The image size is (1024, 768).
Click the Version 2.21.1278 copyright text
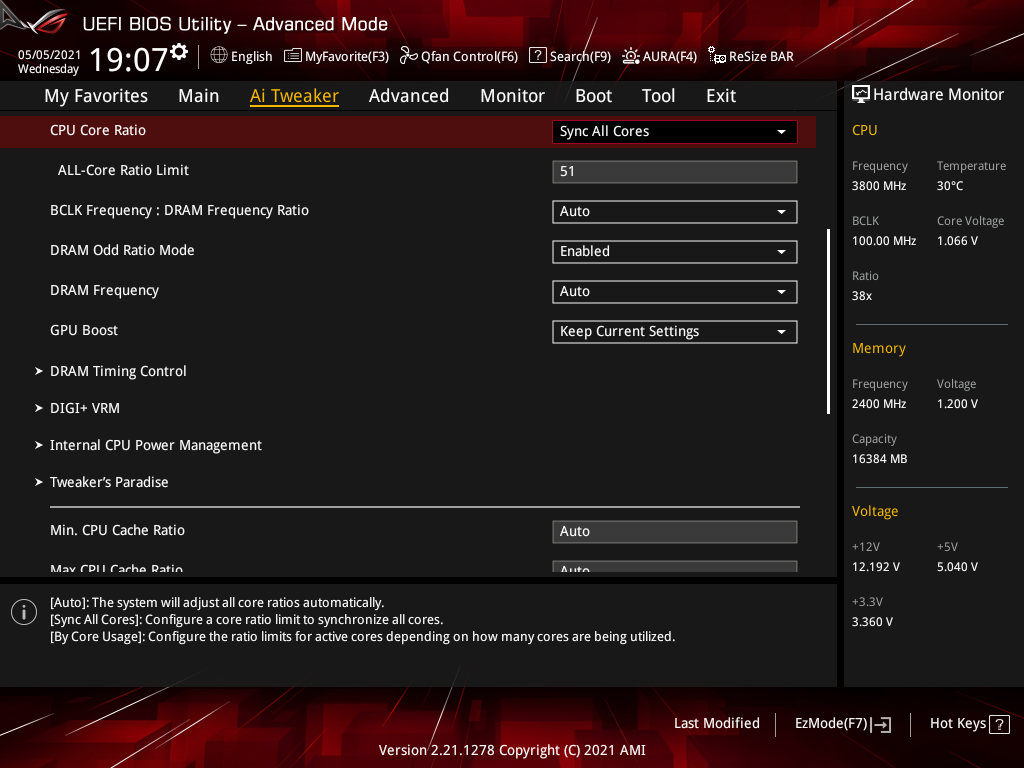click(x=512, y=750)
